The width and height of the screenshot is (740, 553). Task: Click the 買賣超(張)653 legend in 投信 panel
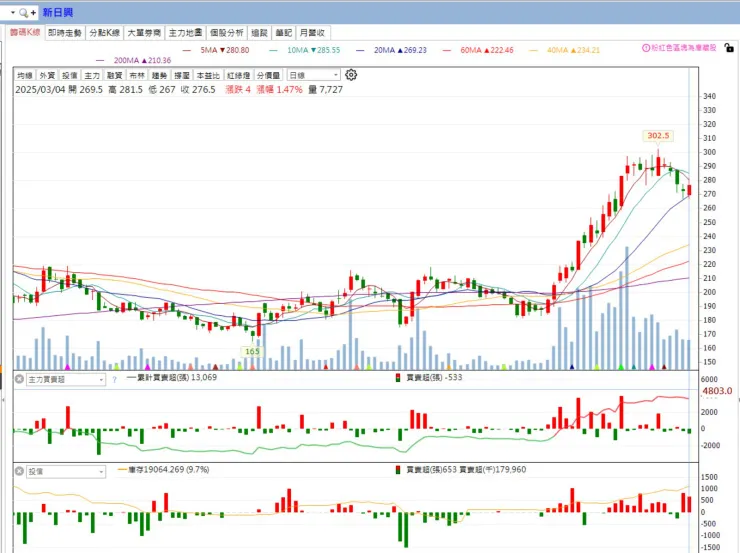(427, 469)
